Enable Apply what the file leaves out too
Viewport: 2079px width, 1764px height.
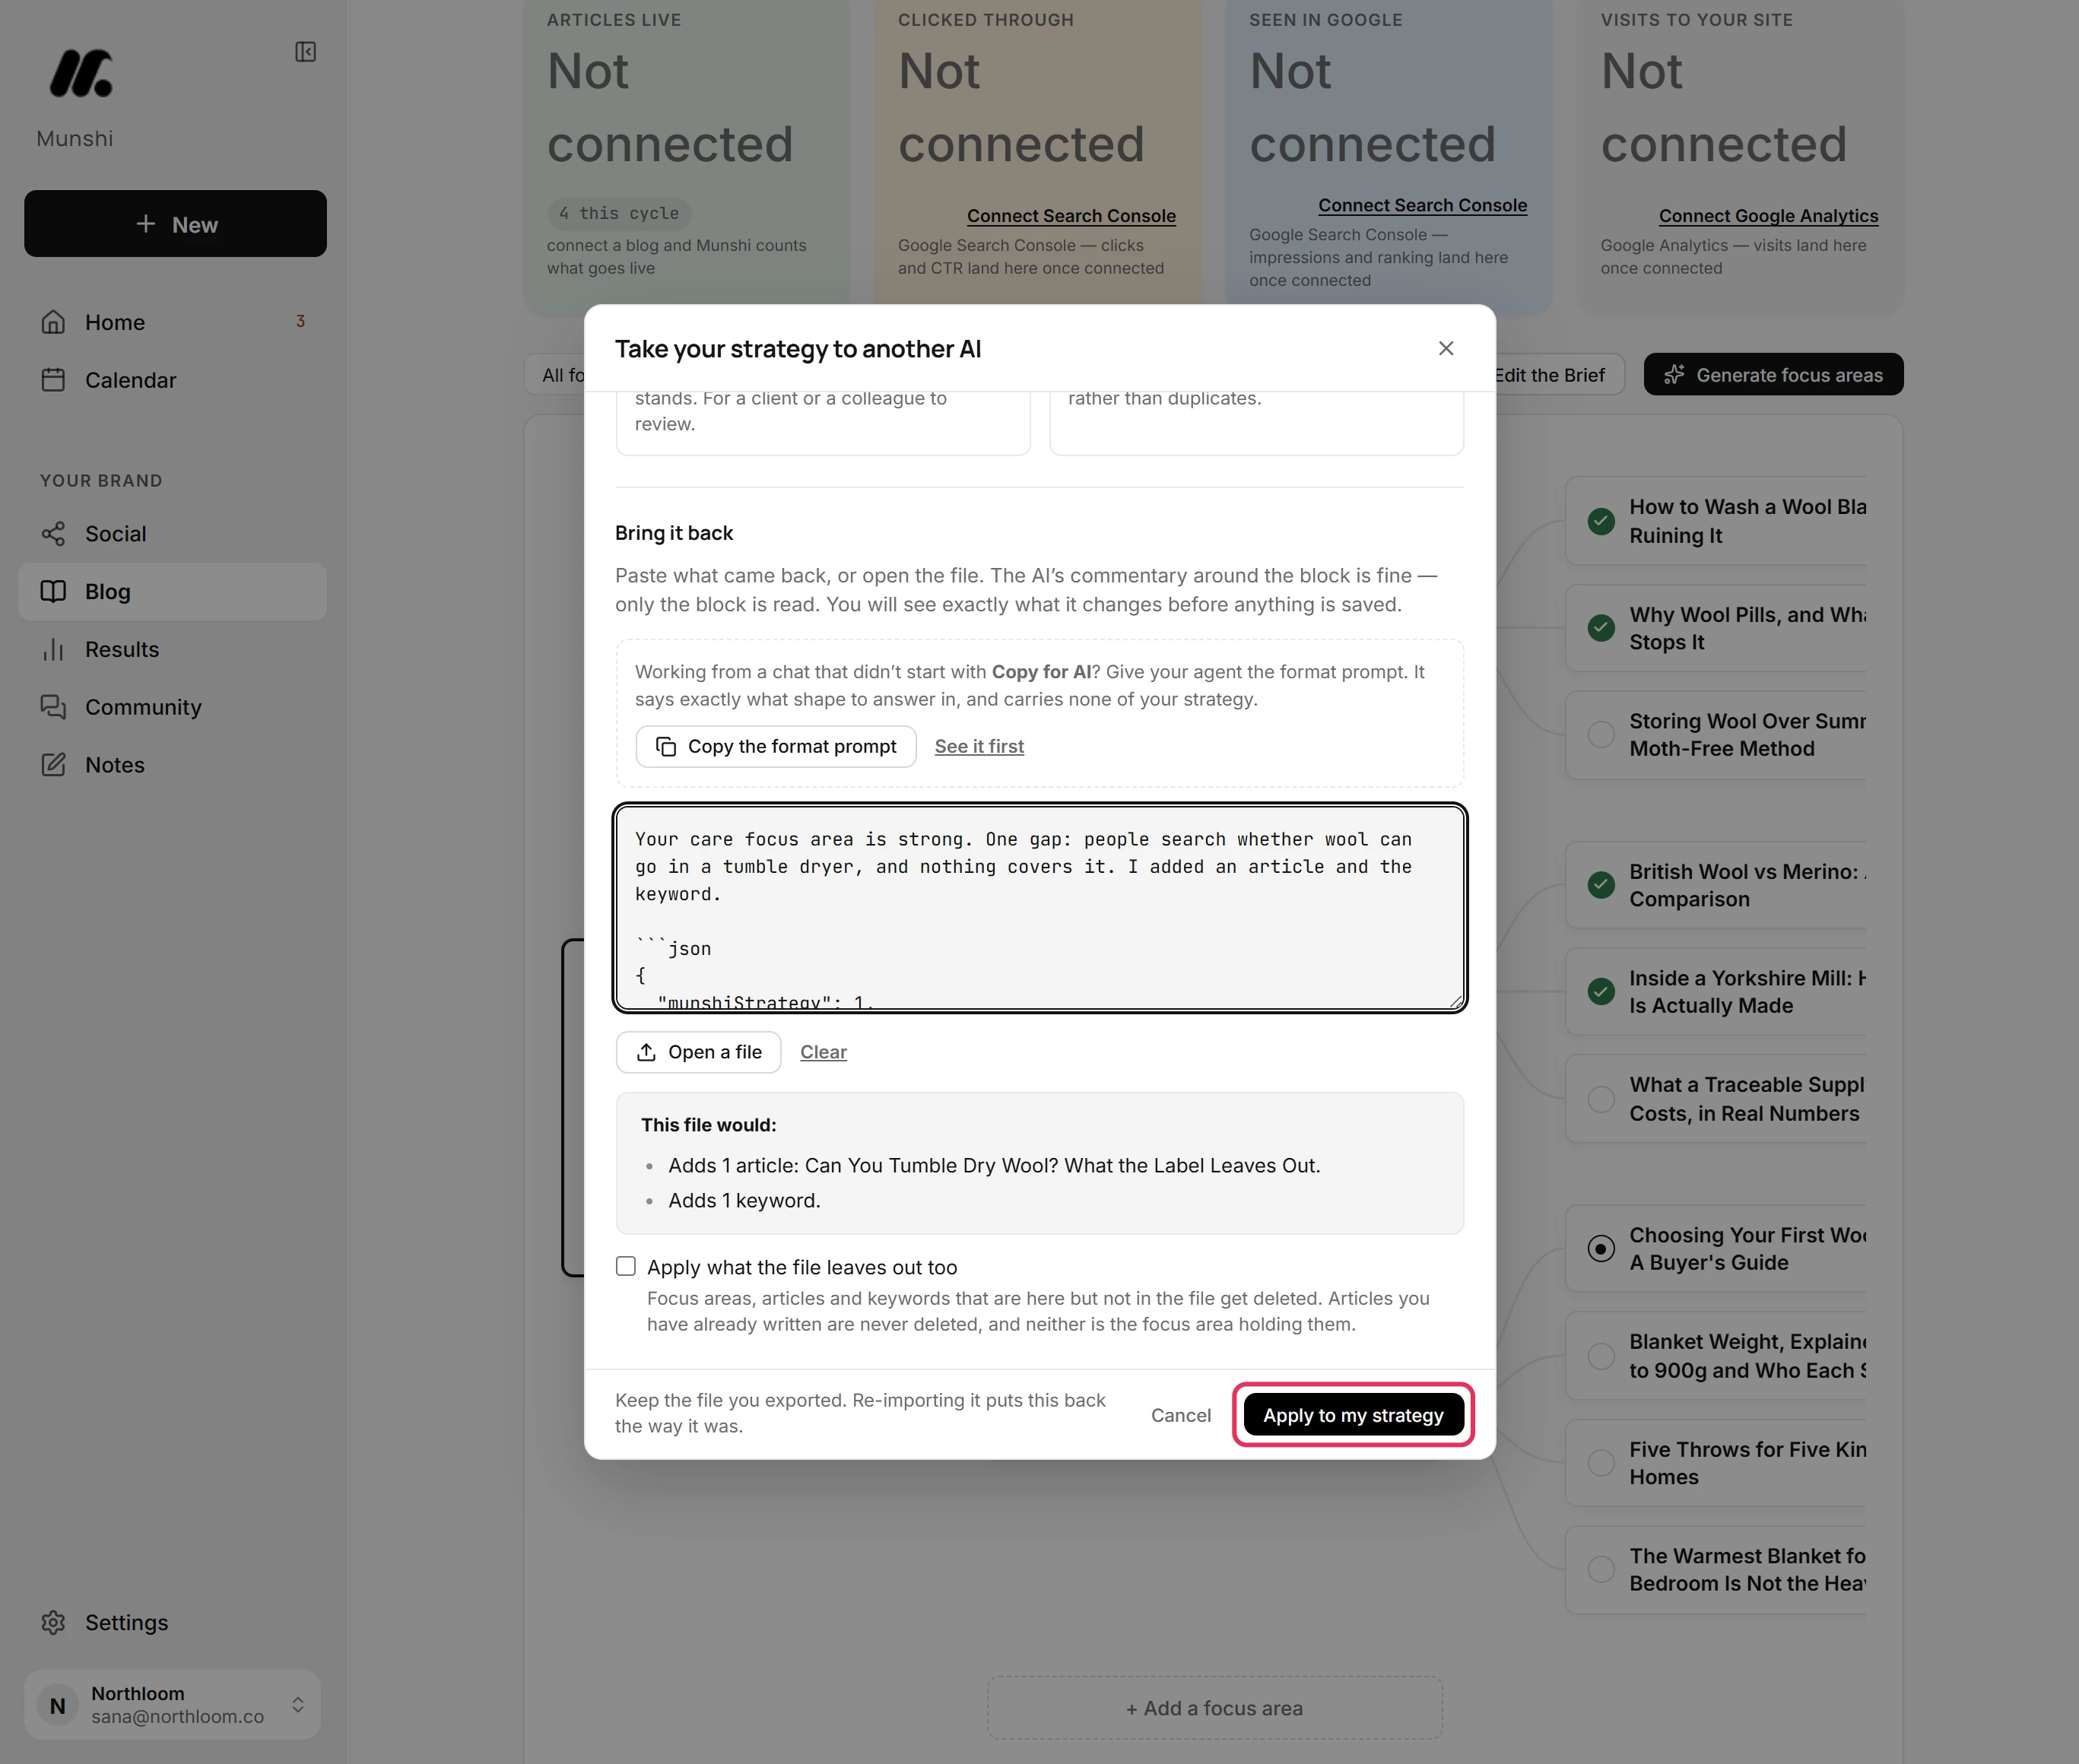626,1267
